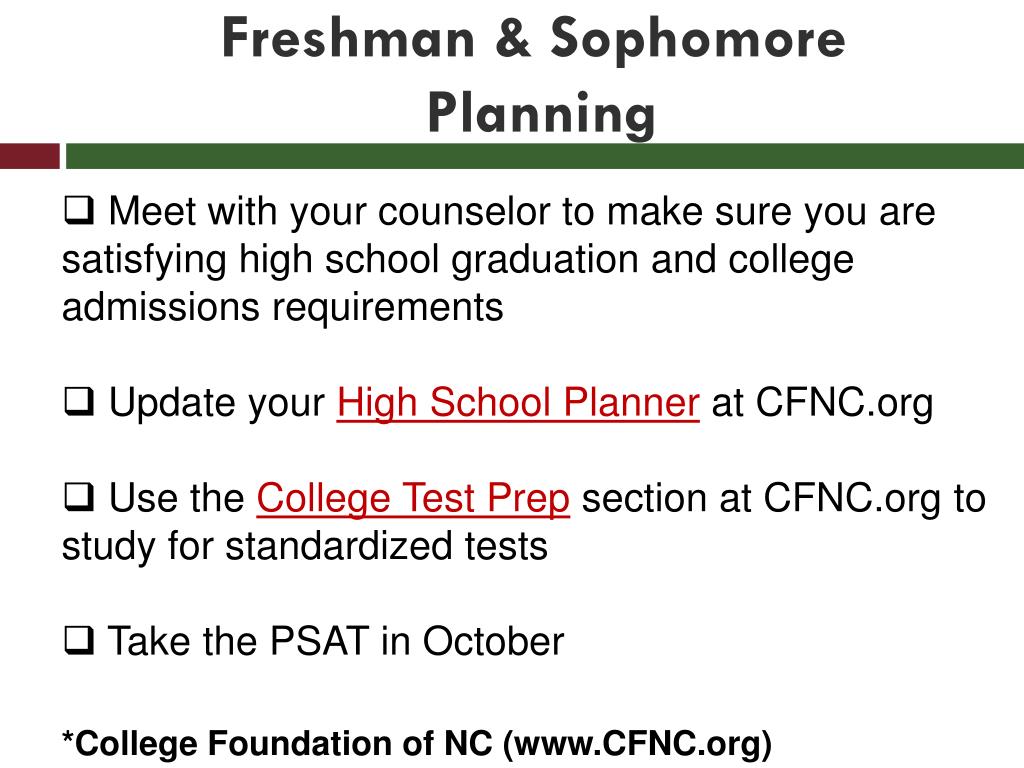Toggle the checkbox before 'Use the College Test Prep'
1024x768 pixels.
point(79,498)
